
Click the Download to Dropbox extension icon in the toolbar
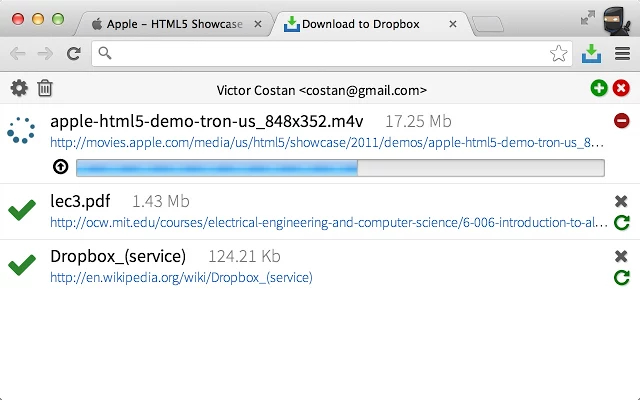[x=591, y=53]
